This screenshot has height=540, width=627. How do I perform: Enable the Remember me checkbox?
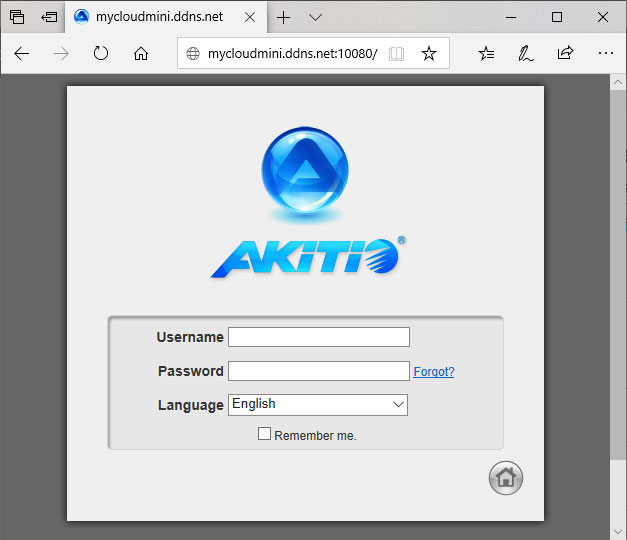pyautogui.click(x=265, y=434)
